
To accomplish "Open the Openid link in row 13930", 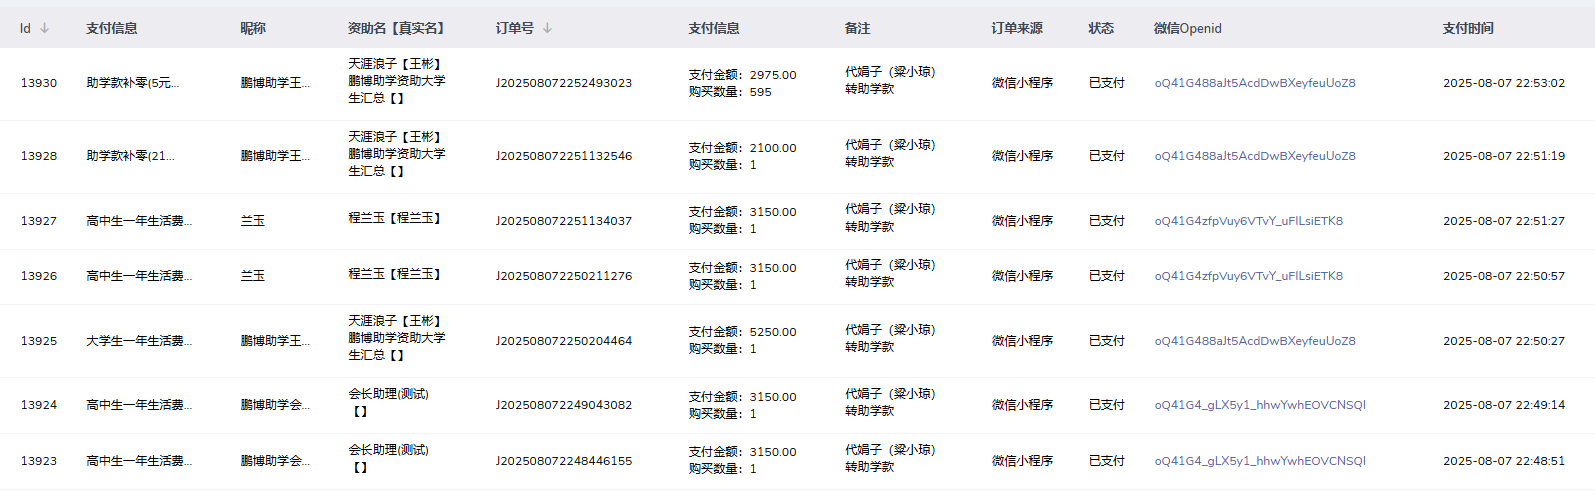I will (1255, 83).
